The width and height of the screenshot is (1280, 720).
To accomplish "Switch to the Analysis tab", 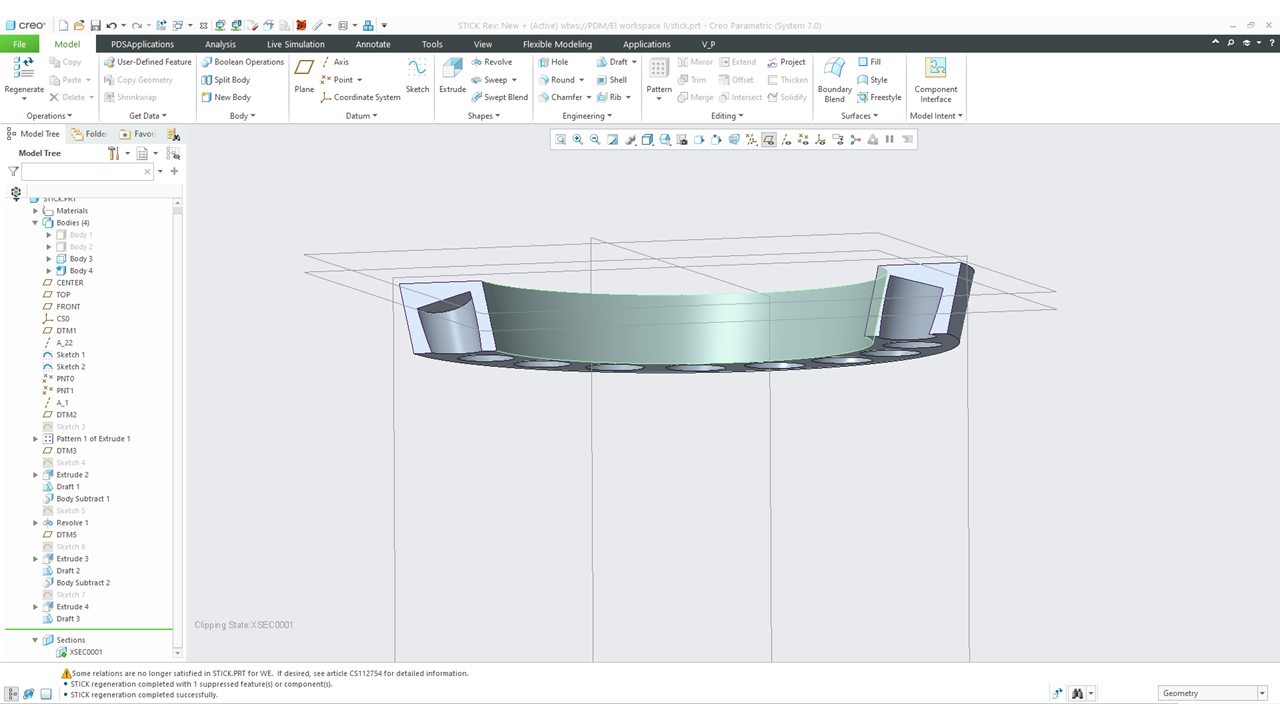I will pyautogui.click(x=220, y=44).
